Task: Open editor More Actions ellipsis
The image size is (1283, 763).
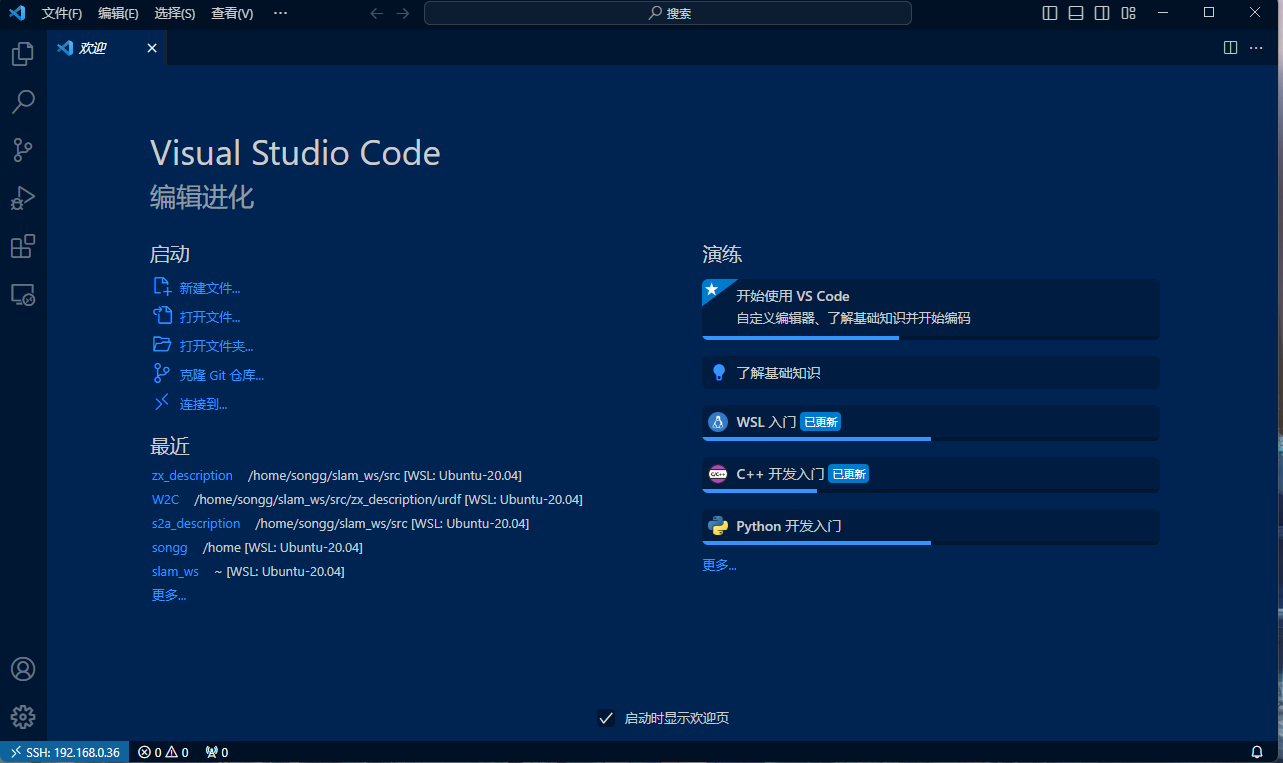Action: pyautogui.click(x=1257, y=47)
